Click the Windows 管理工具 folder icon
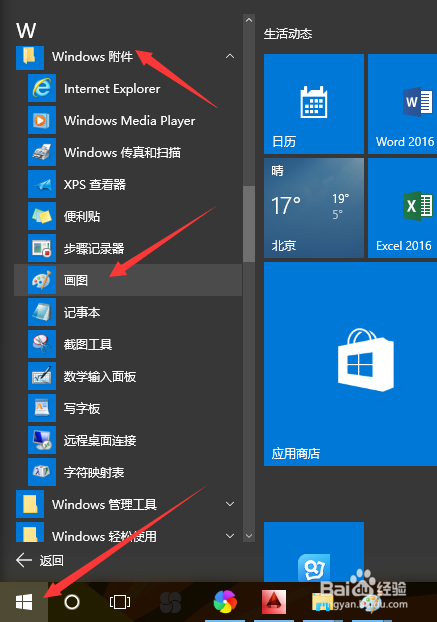 coord(30,504)
